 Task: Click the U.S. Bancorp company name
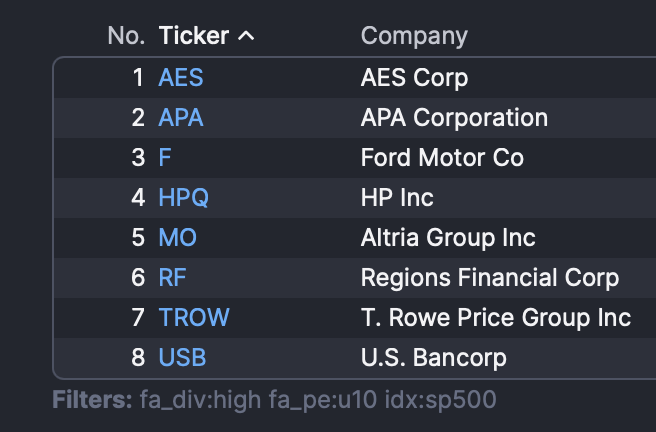434,357
